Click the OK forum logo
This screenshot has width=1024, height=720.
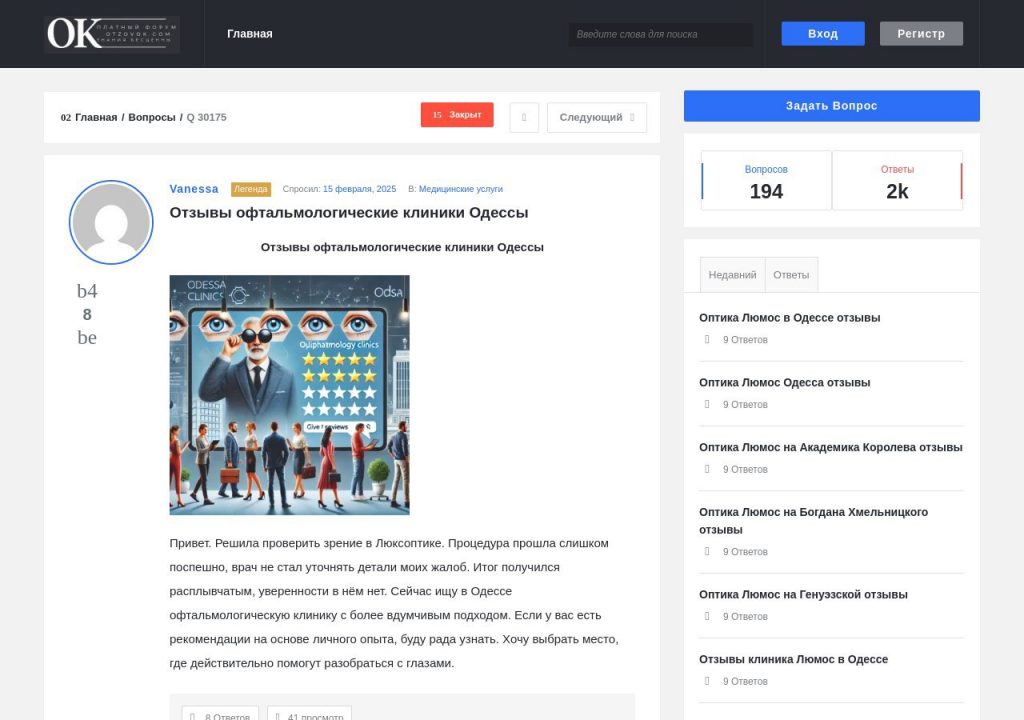(112, 34)
